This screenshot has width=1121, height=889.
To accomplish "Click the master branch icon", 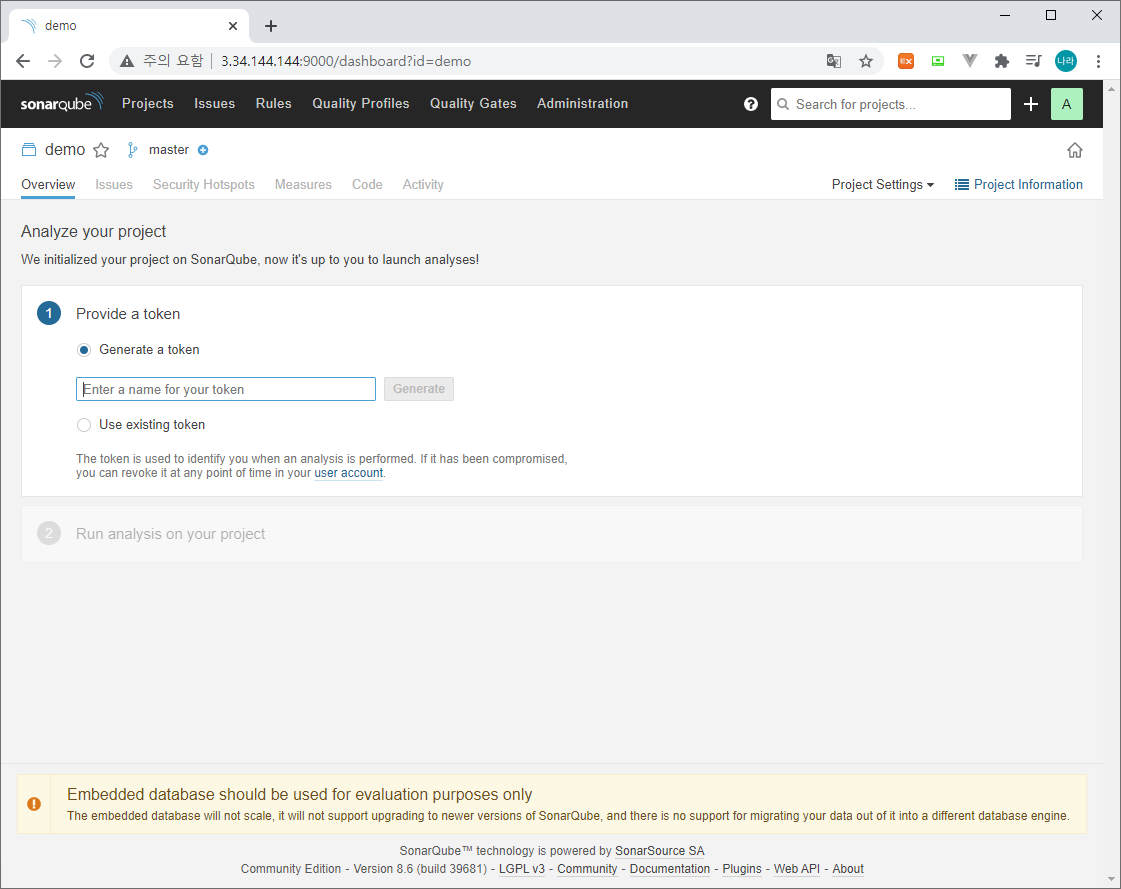I will [132, 149].
